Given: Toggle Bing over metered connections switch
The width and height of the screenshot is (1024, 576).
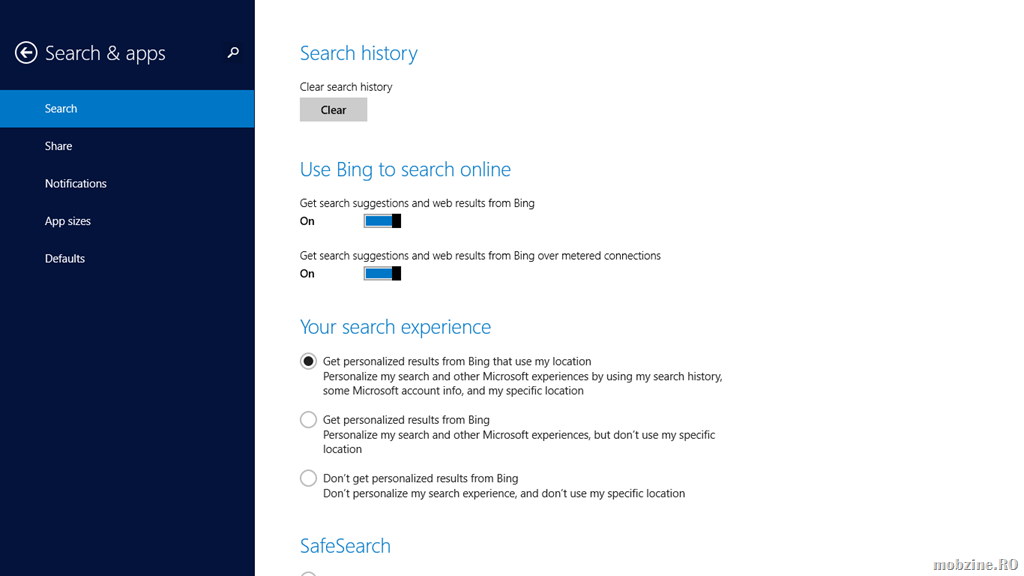Looking at the screenshot, I should click(x=382, y=274).
